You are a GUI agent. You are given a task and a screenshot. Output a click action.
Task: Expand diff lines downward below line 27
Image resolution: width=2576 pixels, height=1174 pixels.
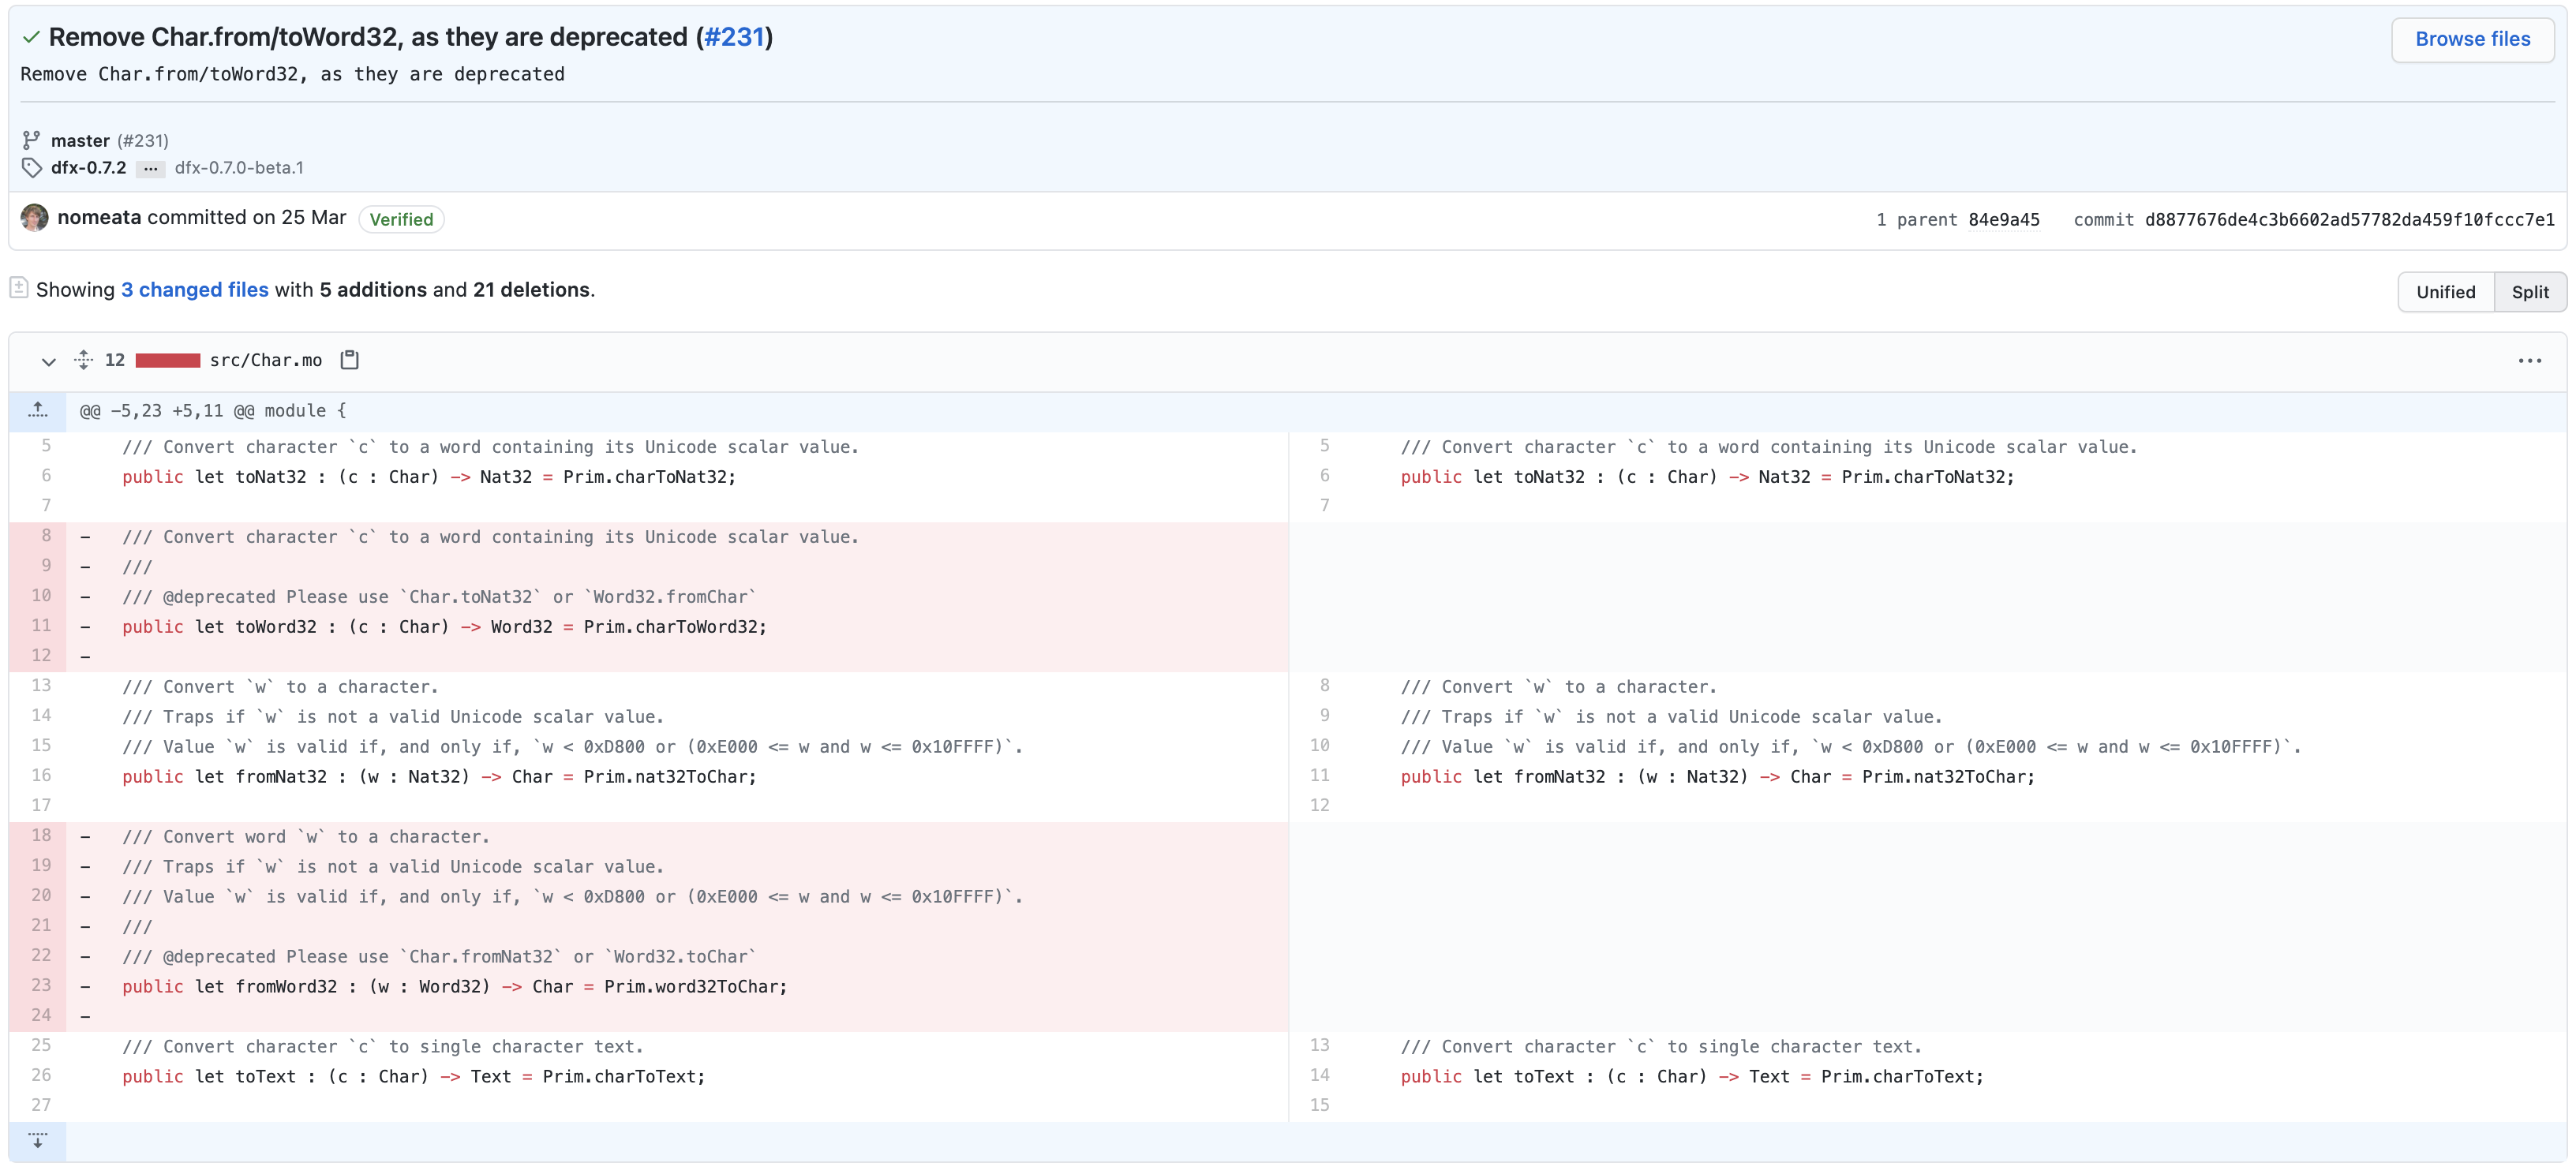pyautogui.click(x=38, y=1141)
